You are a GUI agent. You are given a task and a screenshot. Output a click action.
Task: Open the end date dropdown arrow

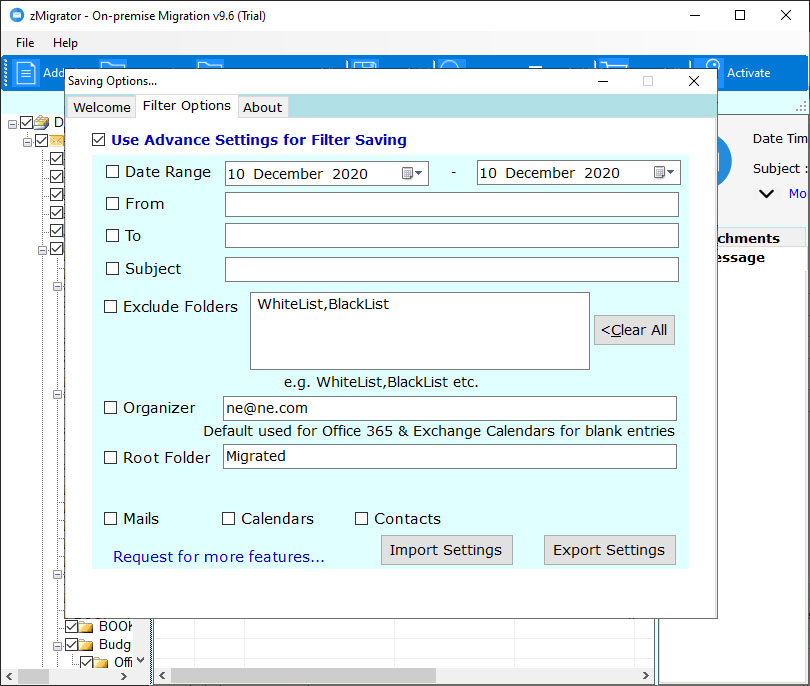[x=671, y=172]
